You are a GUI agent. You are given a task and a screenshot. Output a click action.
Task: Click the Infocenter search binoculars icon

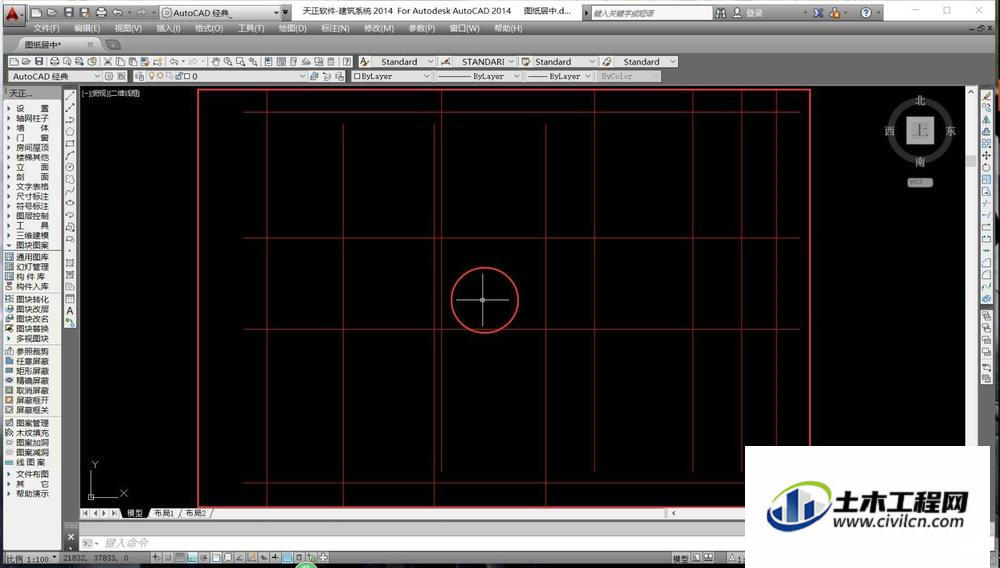721,13
